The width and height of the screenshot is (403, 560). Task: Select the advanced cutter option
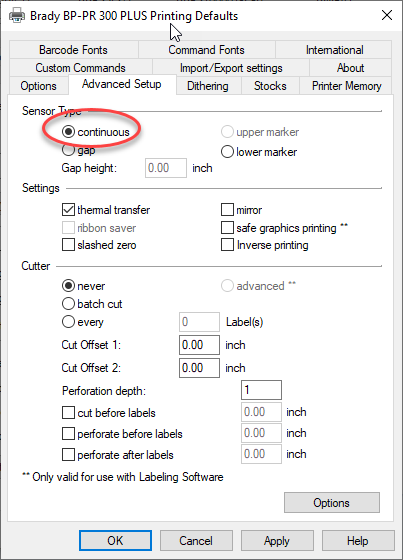point(259,286)
